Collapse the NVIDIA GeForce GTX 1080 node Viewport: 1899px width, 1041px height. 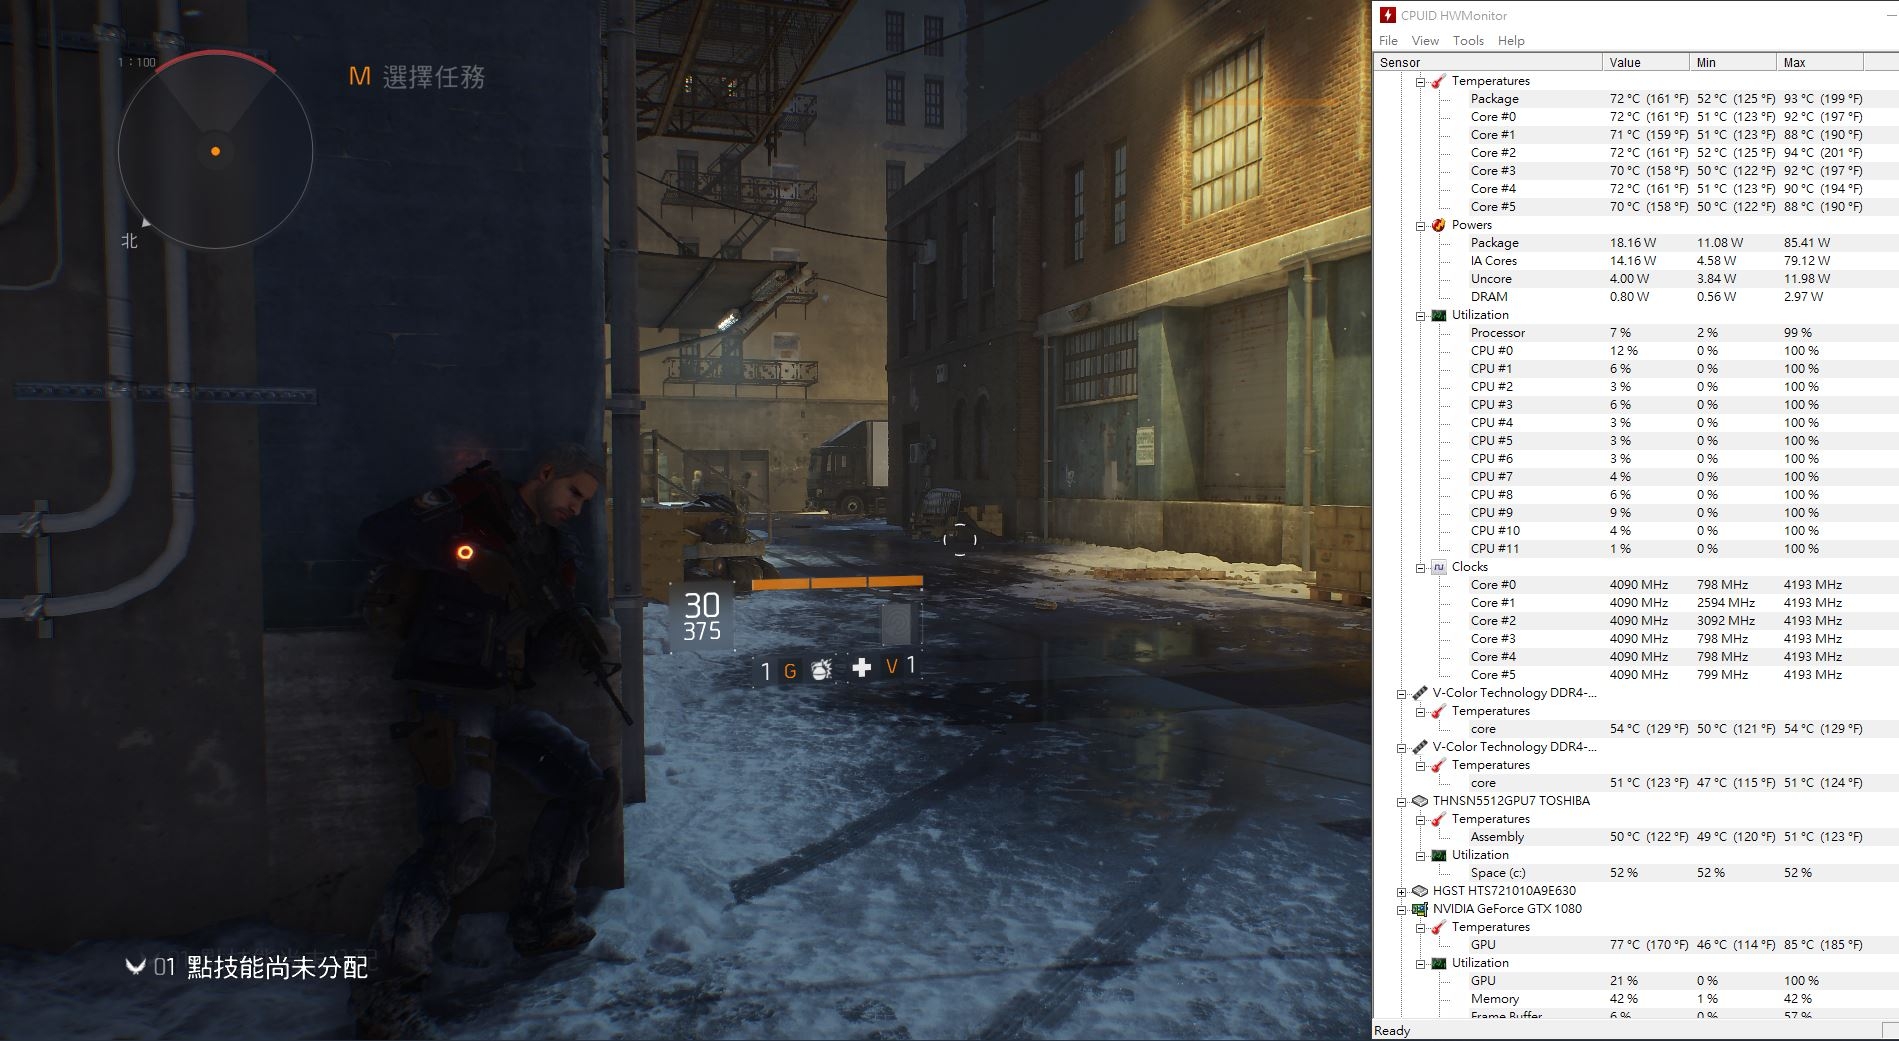coord(1401,910)
